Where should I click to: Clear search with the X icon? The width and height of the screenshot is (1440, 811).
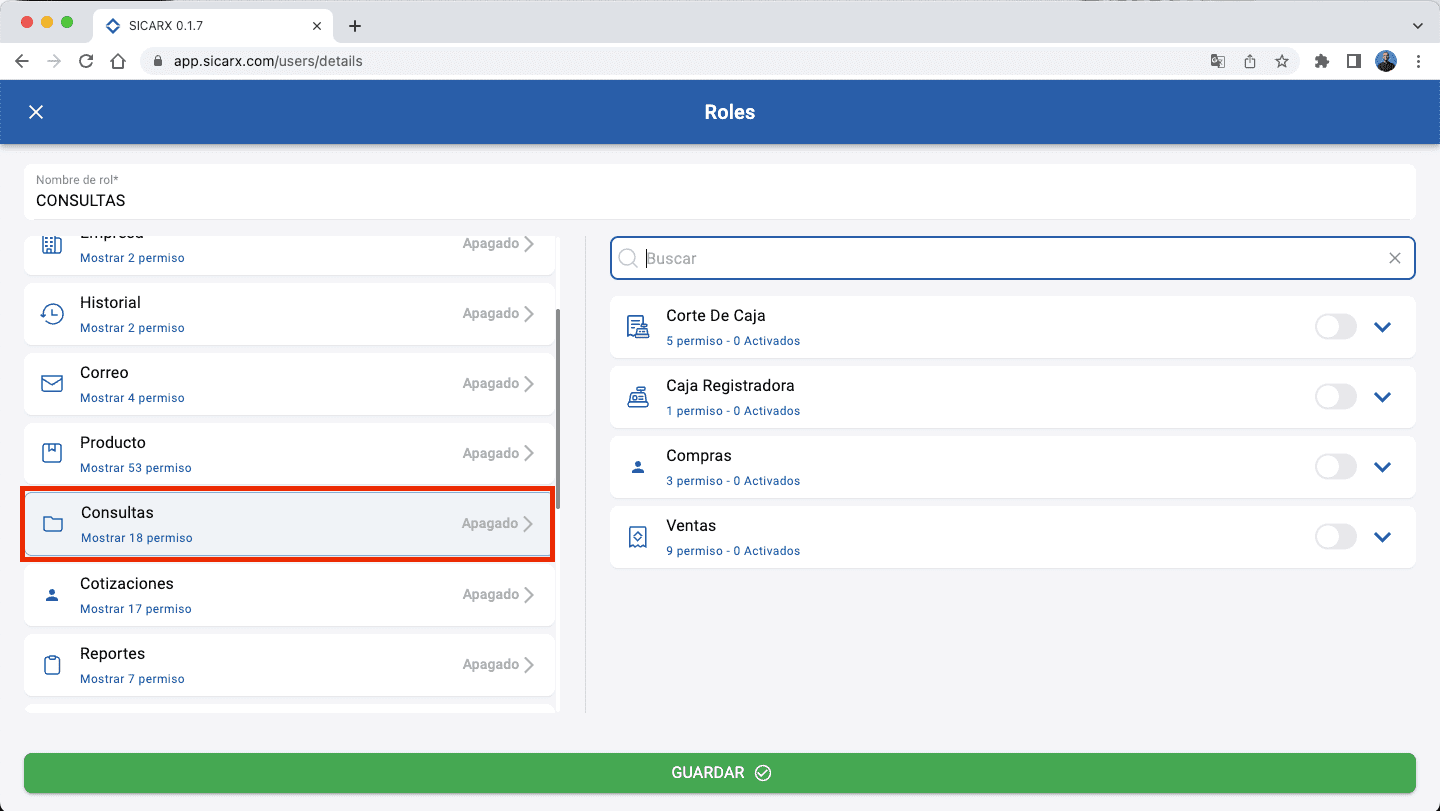click(1395, 258)
